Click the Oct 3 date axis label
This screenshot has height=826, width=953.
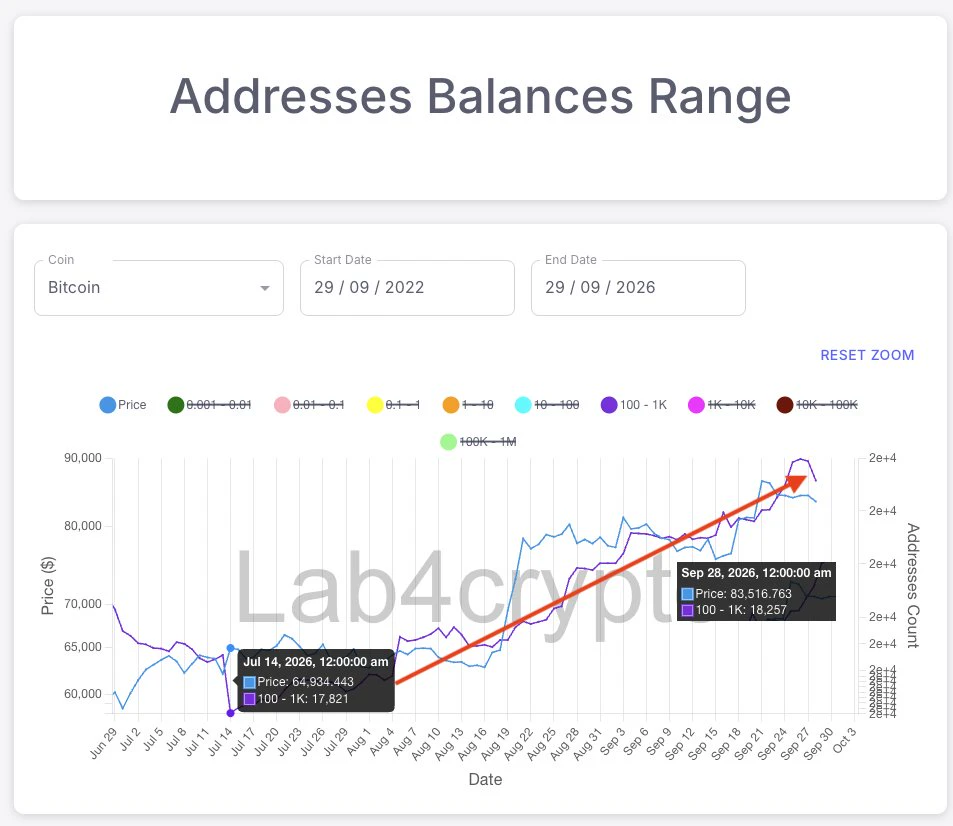[845, 740]
